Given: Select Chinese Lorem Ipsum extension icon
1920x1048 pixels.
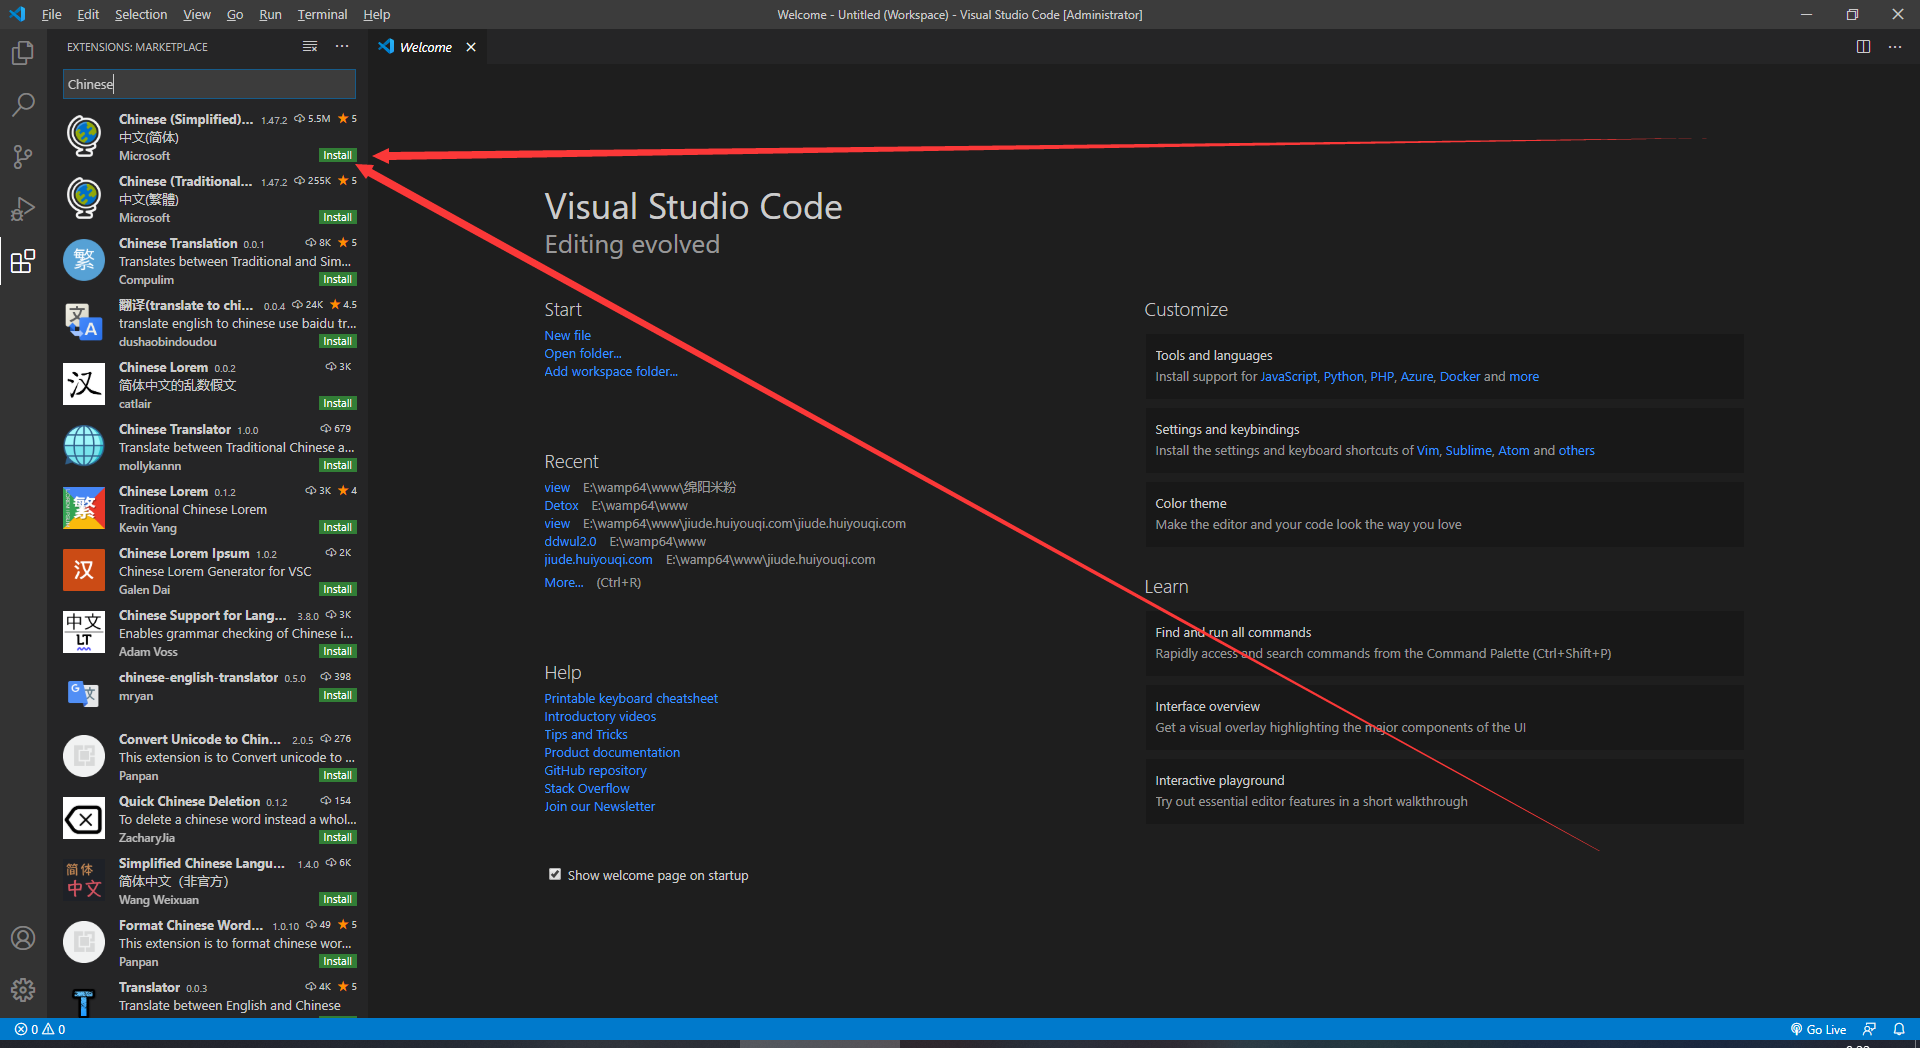Looking at the screenshot, I should [84, 570].
